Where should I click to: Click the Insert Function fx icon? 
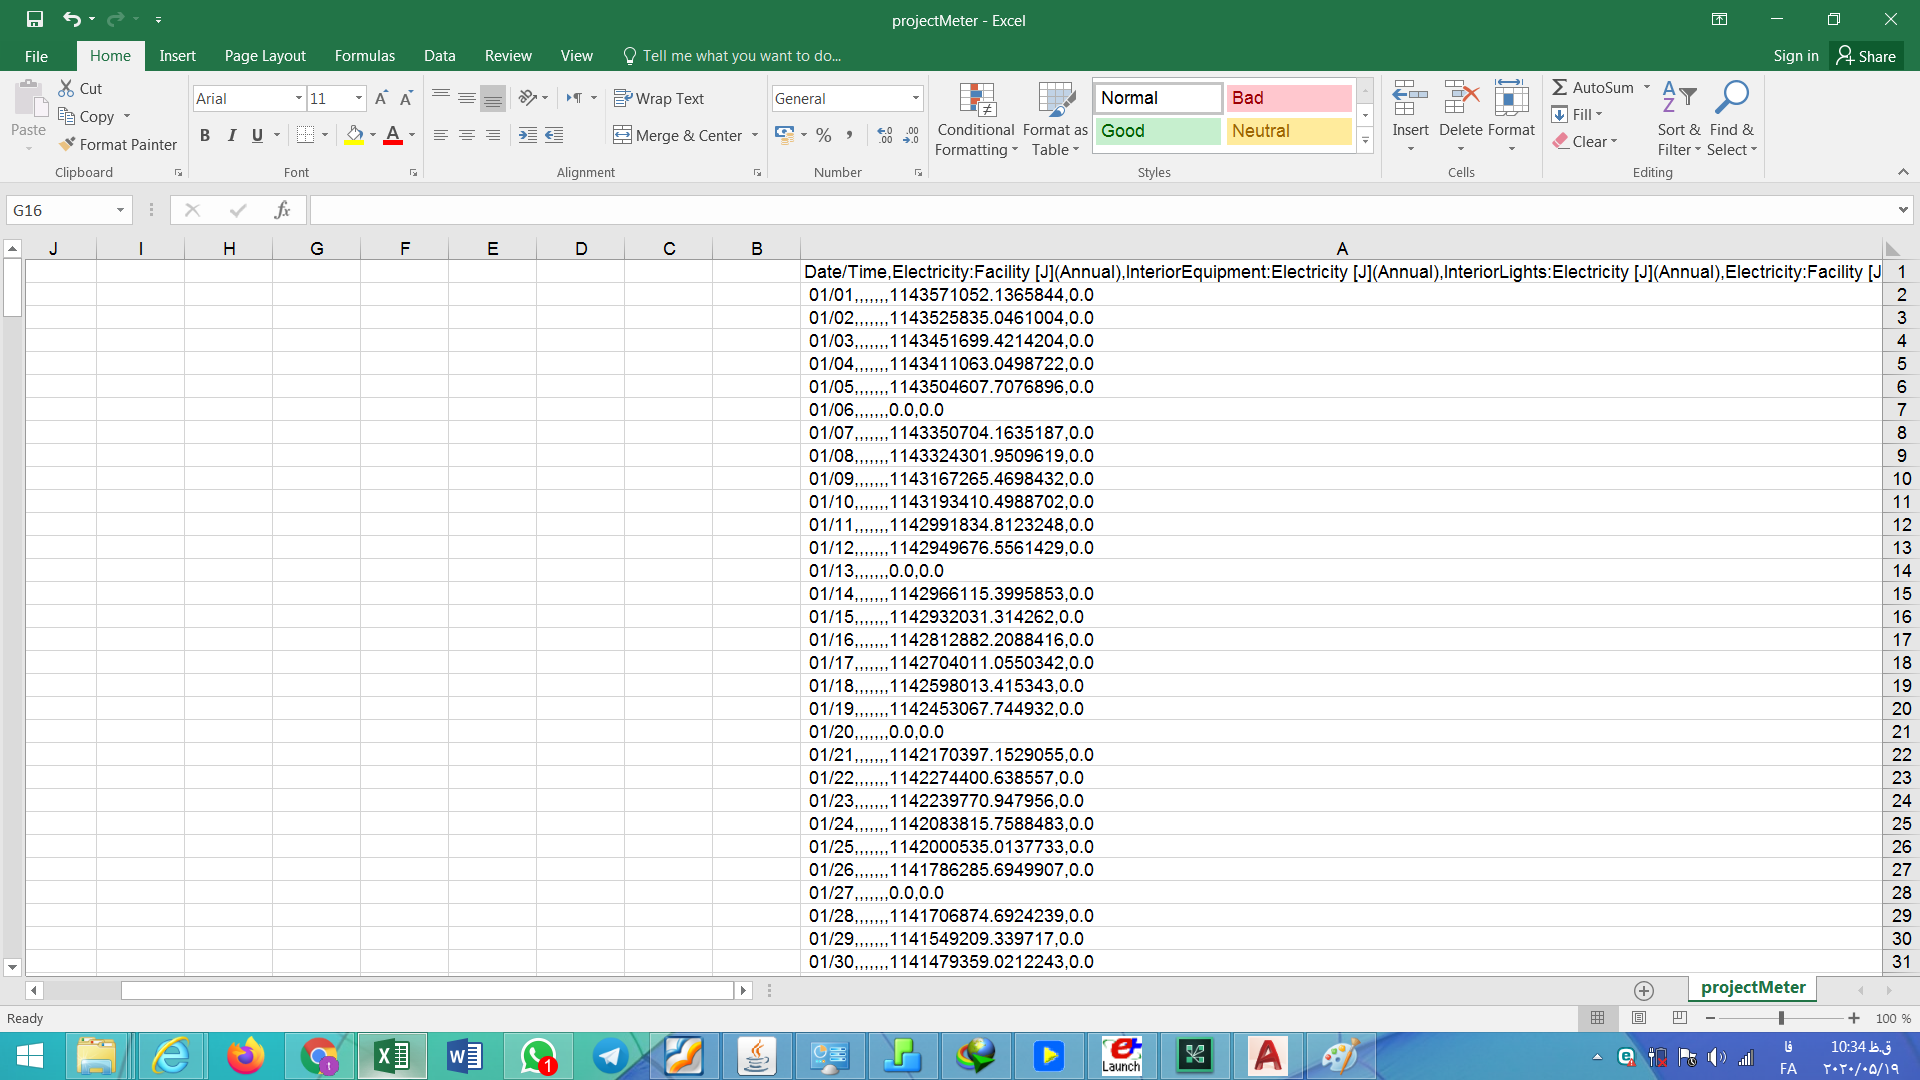coord(282,210)
